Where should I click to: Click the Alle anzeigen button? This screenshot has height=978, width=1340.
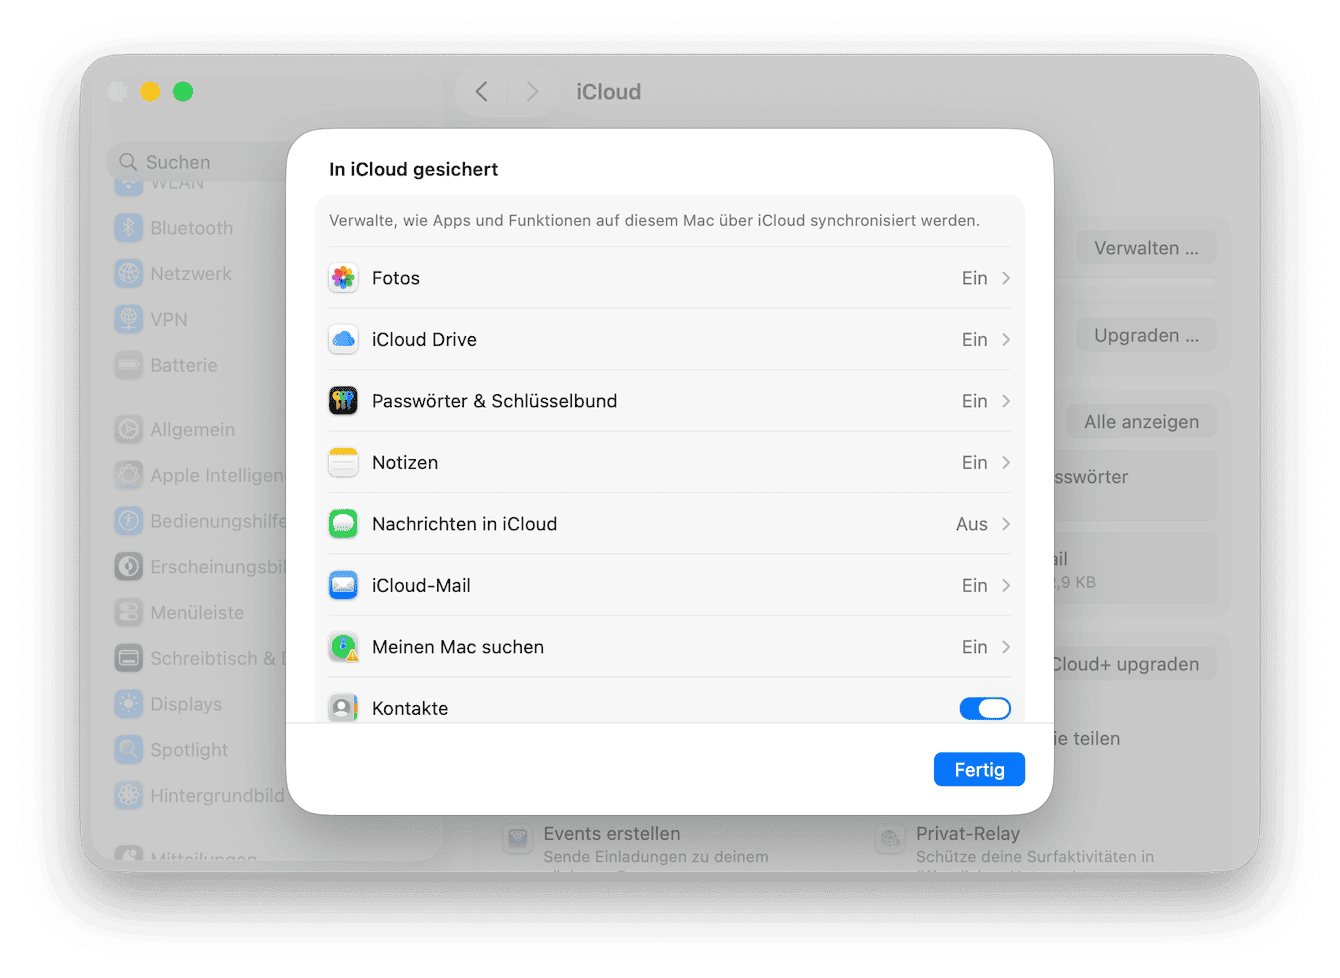click(x=1141, y=422)
